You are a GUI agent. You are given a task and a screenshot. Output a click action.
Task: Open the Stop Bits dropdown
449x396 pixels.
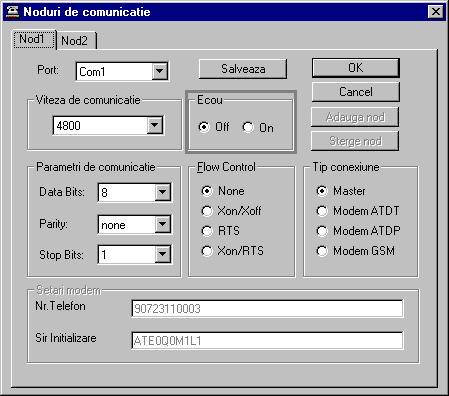[x=163, y=254]
